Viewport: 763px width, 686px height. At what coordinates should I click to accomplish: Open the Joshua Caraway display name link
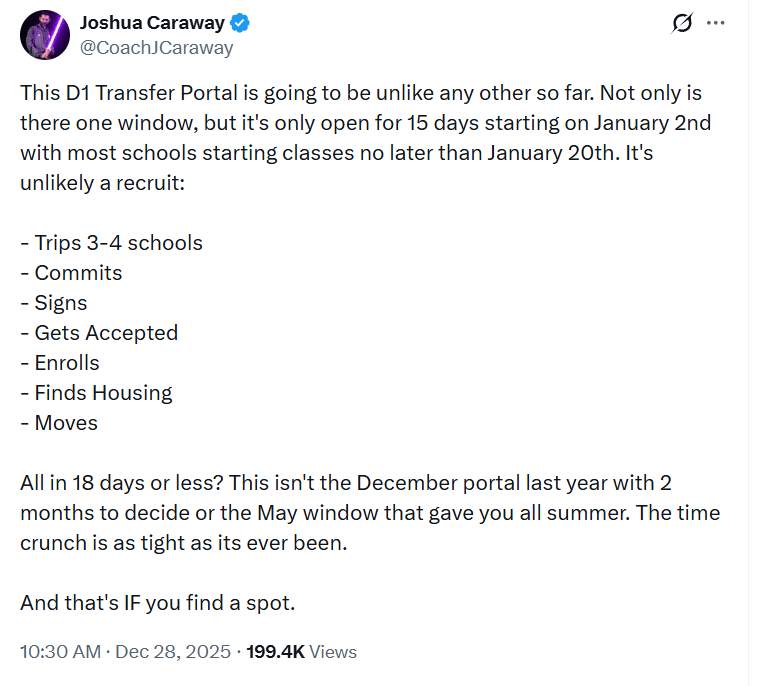[x=151, y=24]
